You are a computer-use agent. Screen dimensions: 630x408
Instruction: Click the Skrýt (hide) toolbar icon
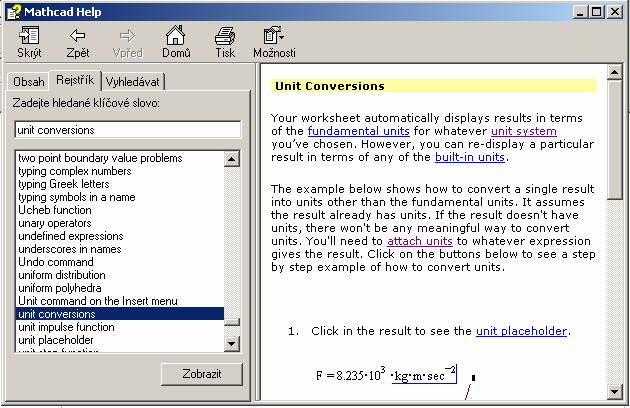29,42
